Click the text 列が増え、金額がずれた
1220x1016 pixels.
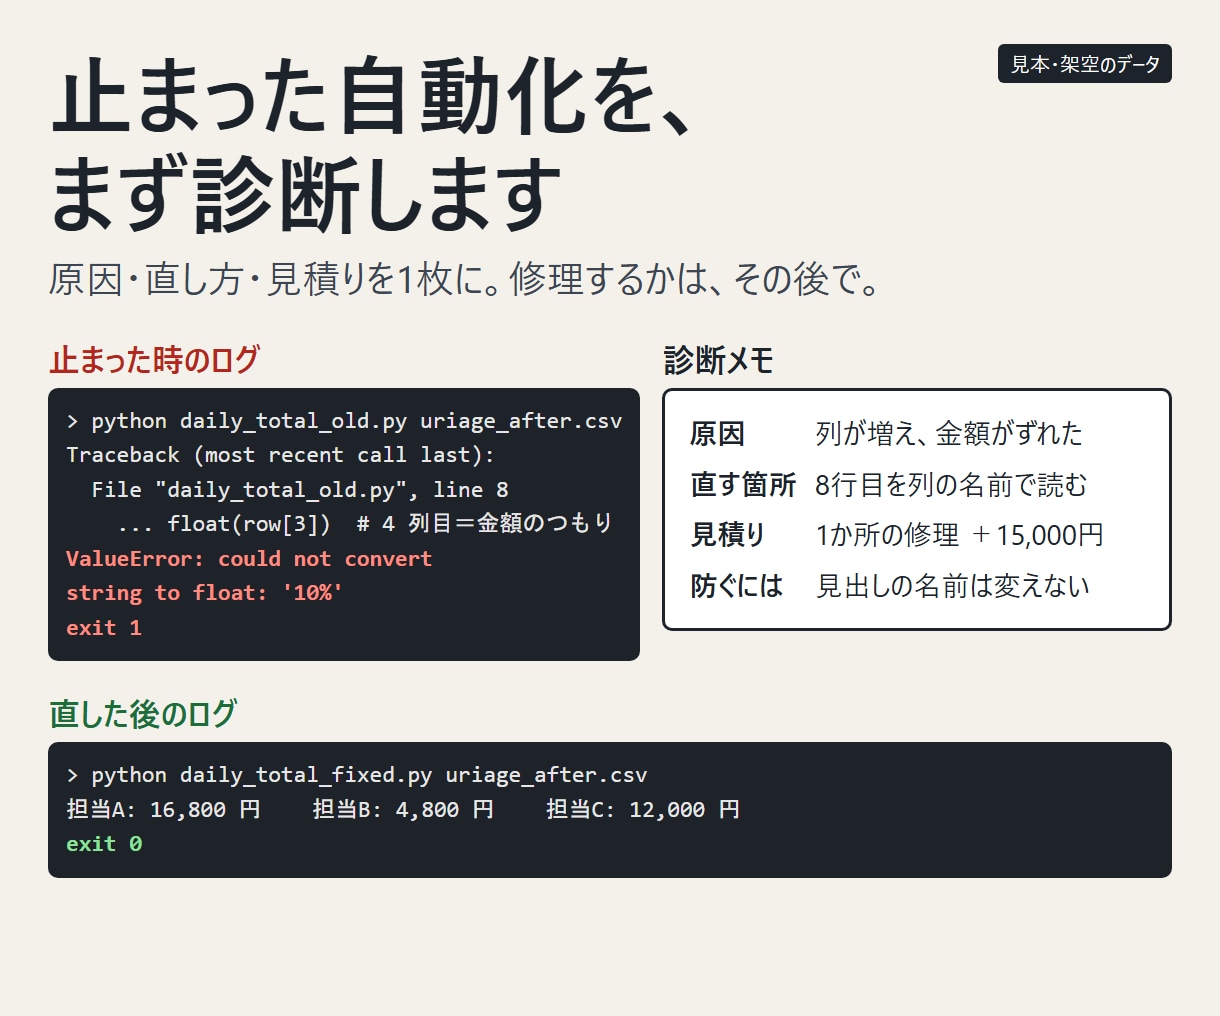(x=949, y=434)
